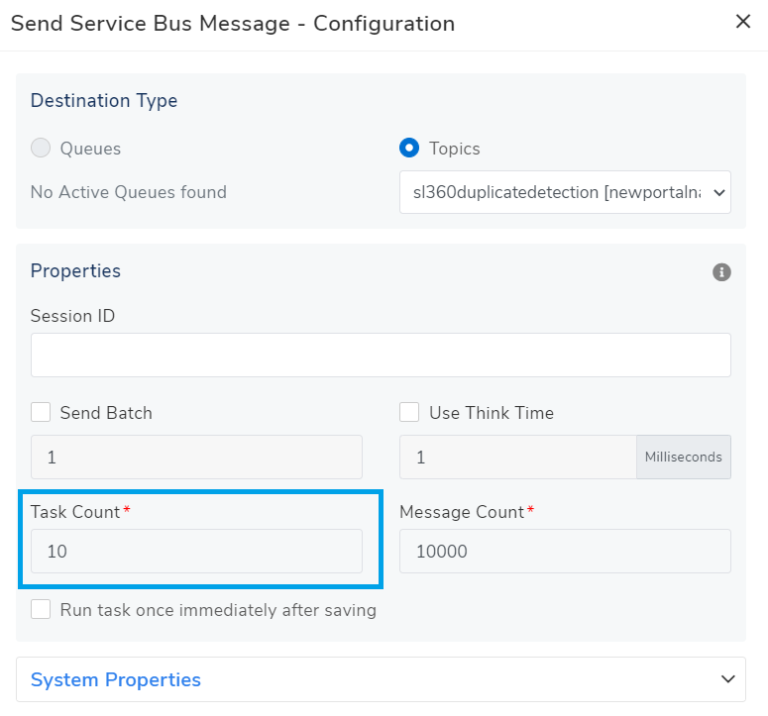Image resolution: width=768 pixels, height=716 pixels.
Task: Click the Send Batch size field
Action: (197, 457)
